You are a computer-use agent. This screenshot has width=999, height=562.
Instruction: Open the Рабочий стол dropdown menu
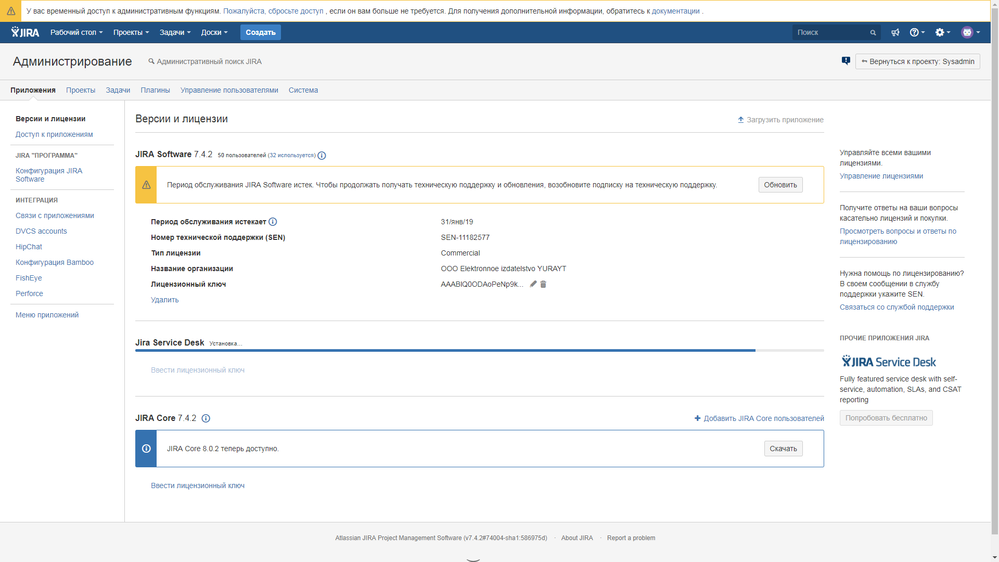(x=76, y=32)
